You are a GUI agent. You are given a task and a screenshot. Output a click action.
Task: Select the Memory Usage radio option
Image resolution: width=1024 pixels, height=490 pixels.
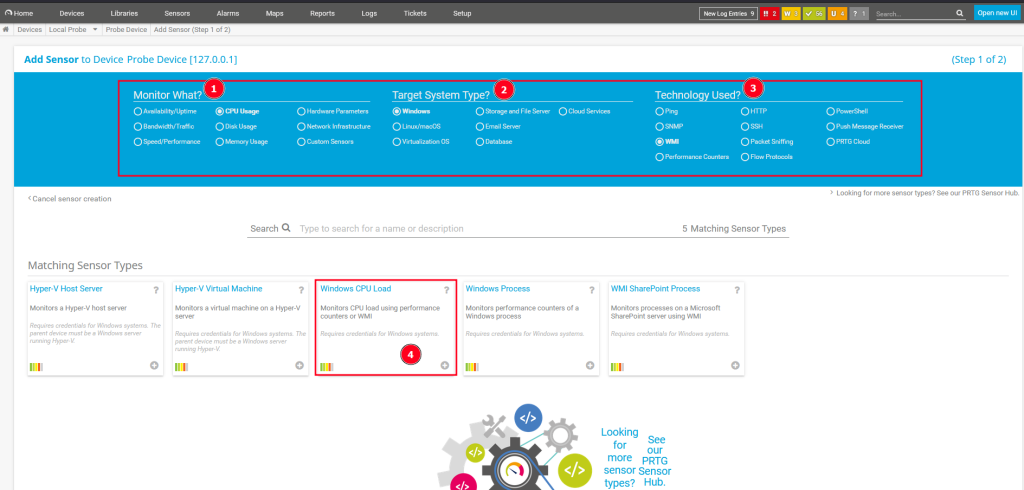click(x=220, y=142)
